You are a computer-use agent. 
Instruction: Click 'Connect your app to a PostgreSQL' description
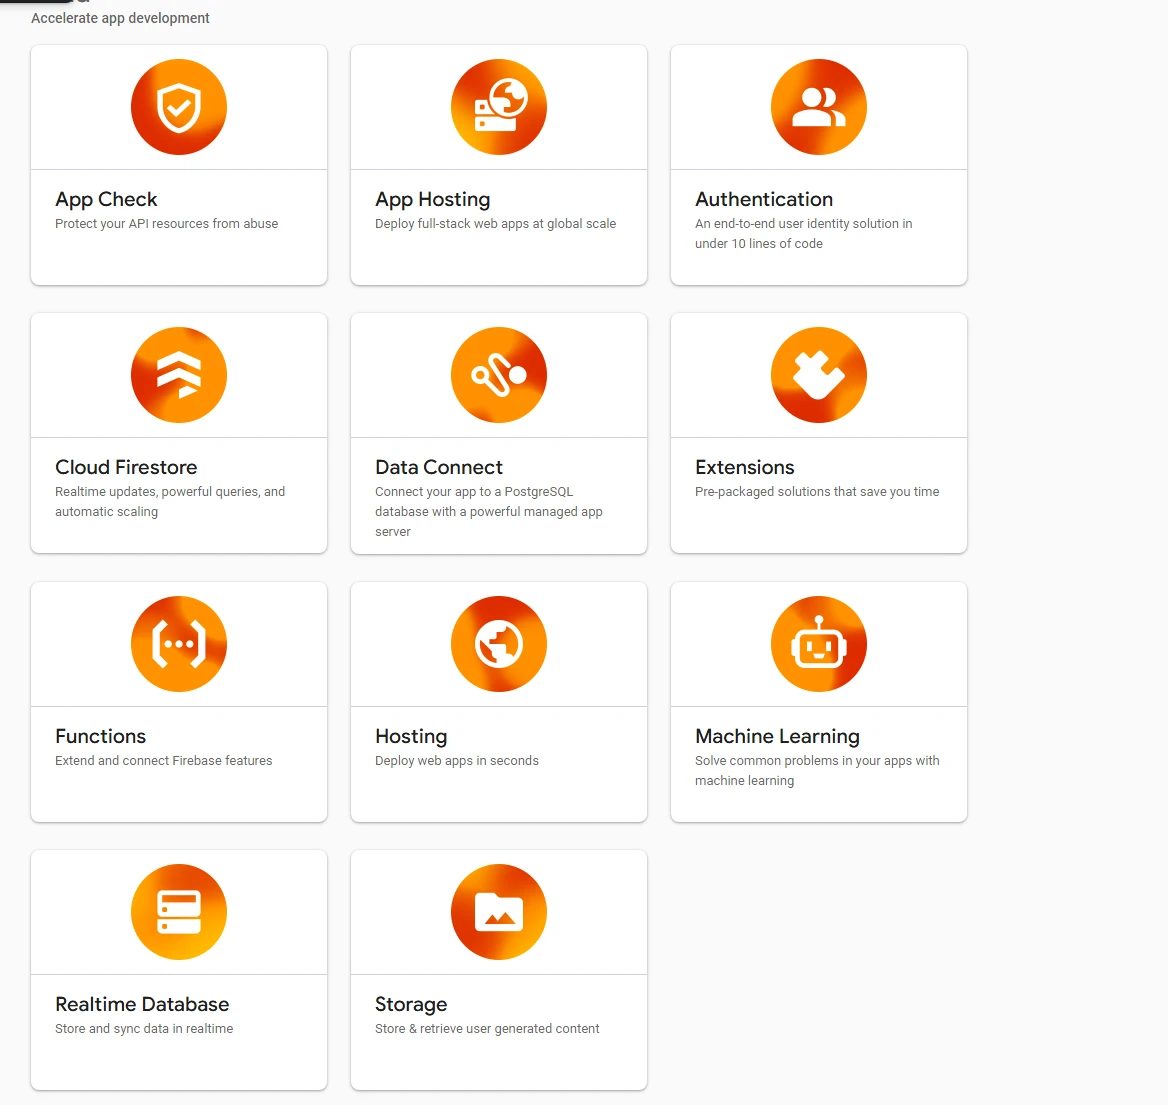pyautogui.click(x=489, y=511)
